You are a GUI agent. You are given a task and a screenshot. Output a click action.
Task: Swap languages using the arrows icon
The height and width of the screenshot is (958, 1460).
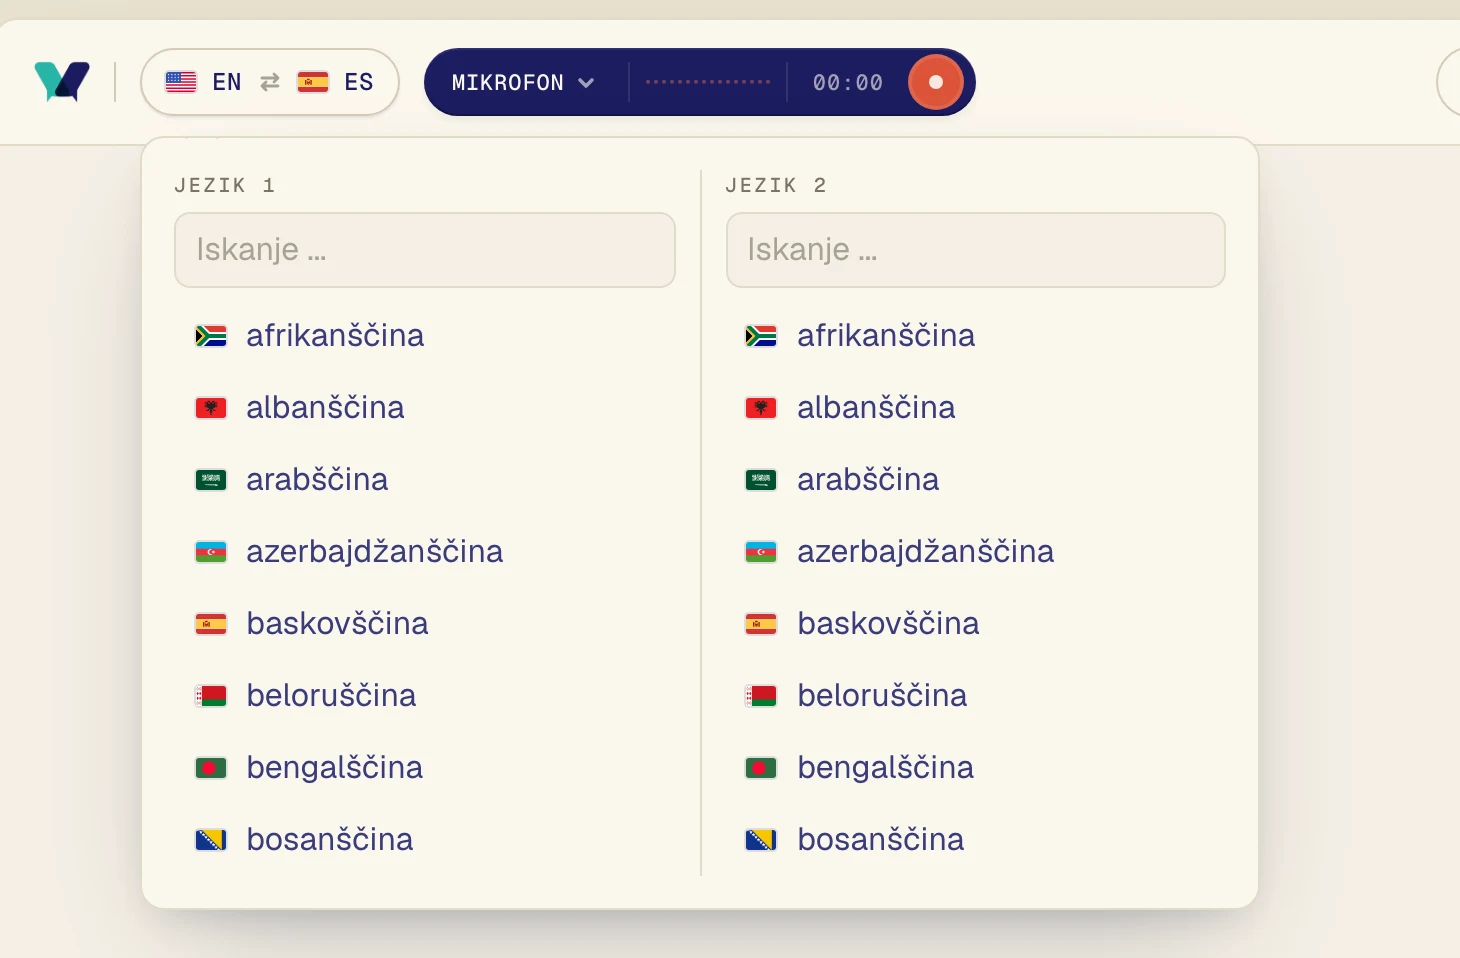pyautogui.click(x=270, y=82)
